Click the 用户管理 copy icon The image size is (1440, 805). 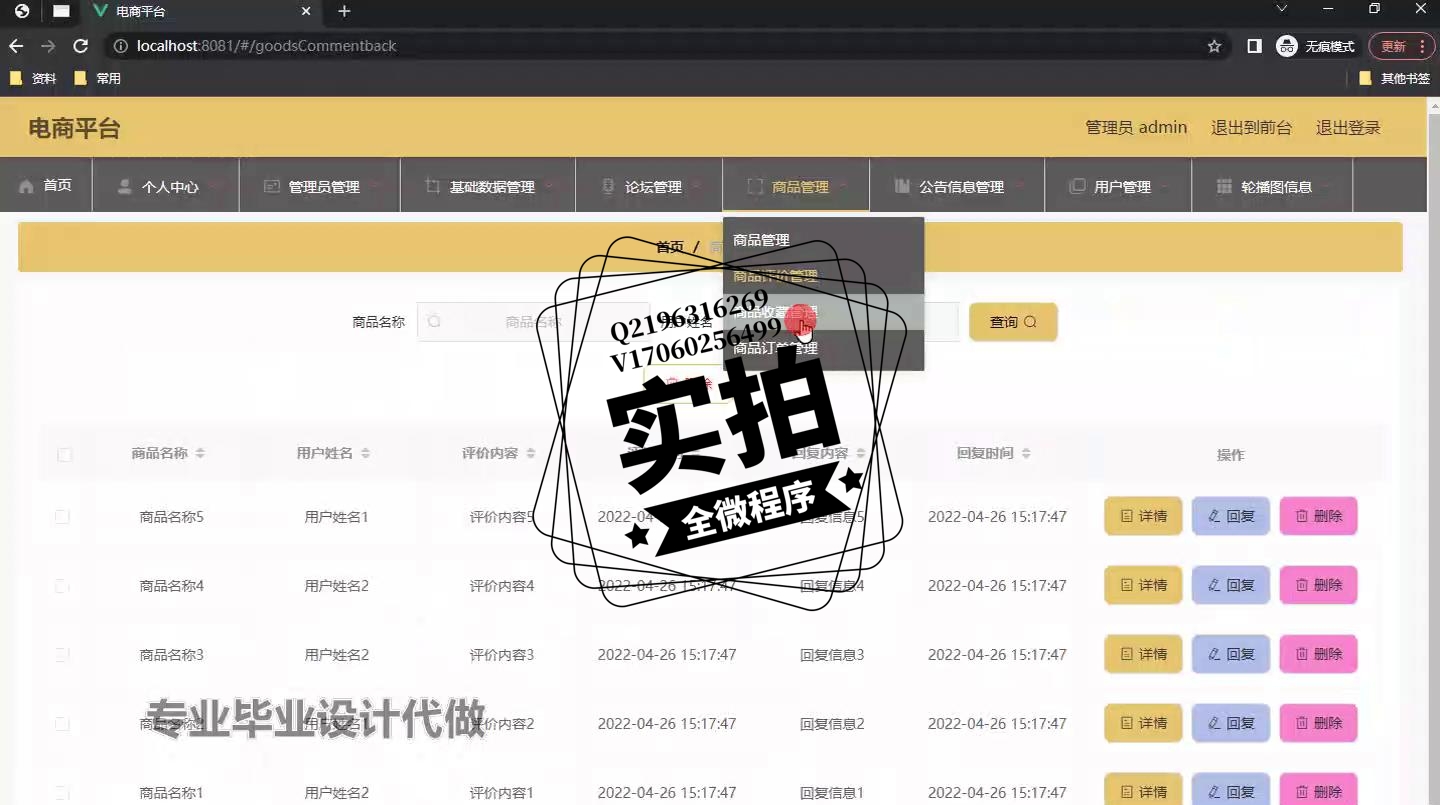click(1077, 186)
